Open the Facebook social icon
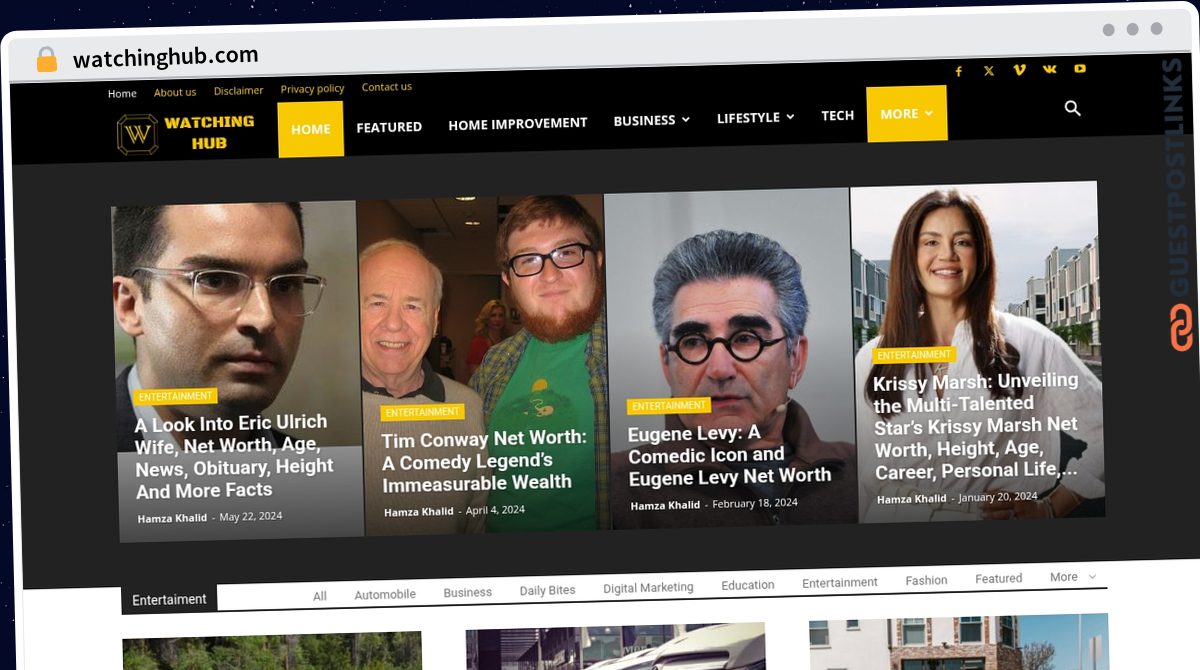The height and width of the screenshot is (670, 1200). 958,71
